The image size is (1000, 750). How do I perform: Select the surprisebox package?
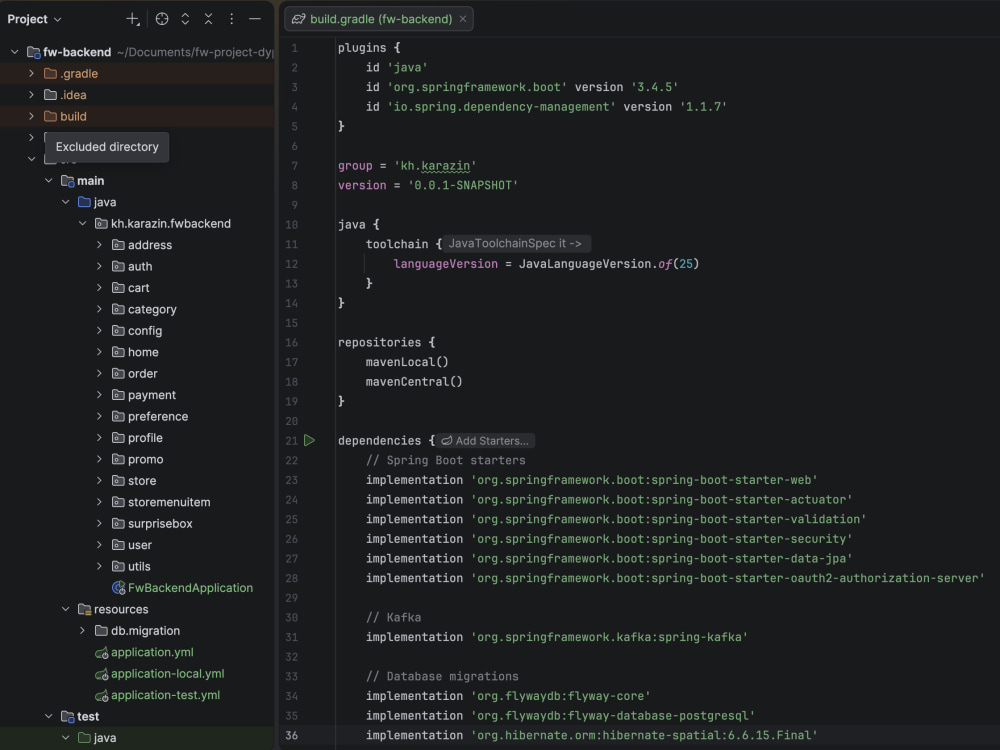[159, 524]
